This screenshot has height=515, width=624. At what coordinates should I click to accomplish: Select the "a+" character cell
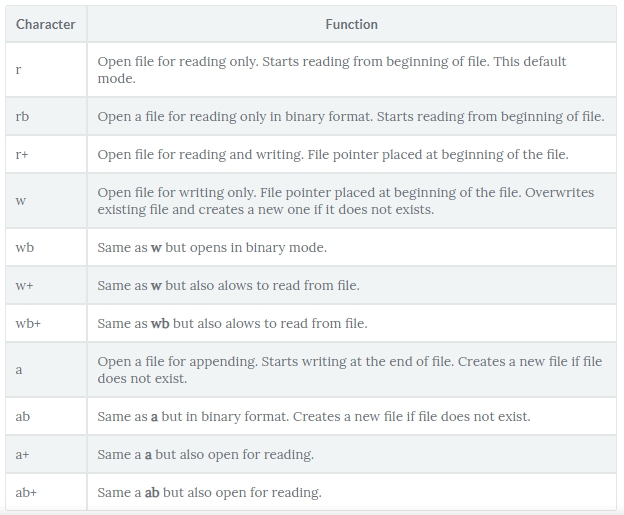click(x=23, y=454)
